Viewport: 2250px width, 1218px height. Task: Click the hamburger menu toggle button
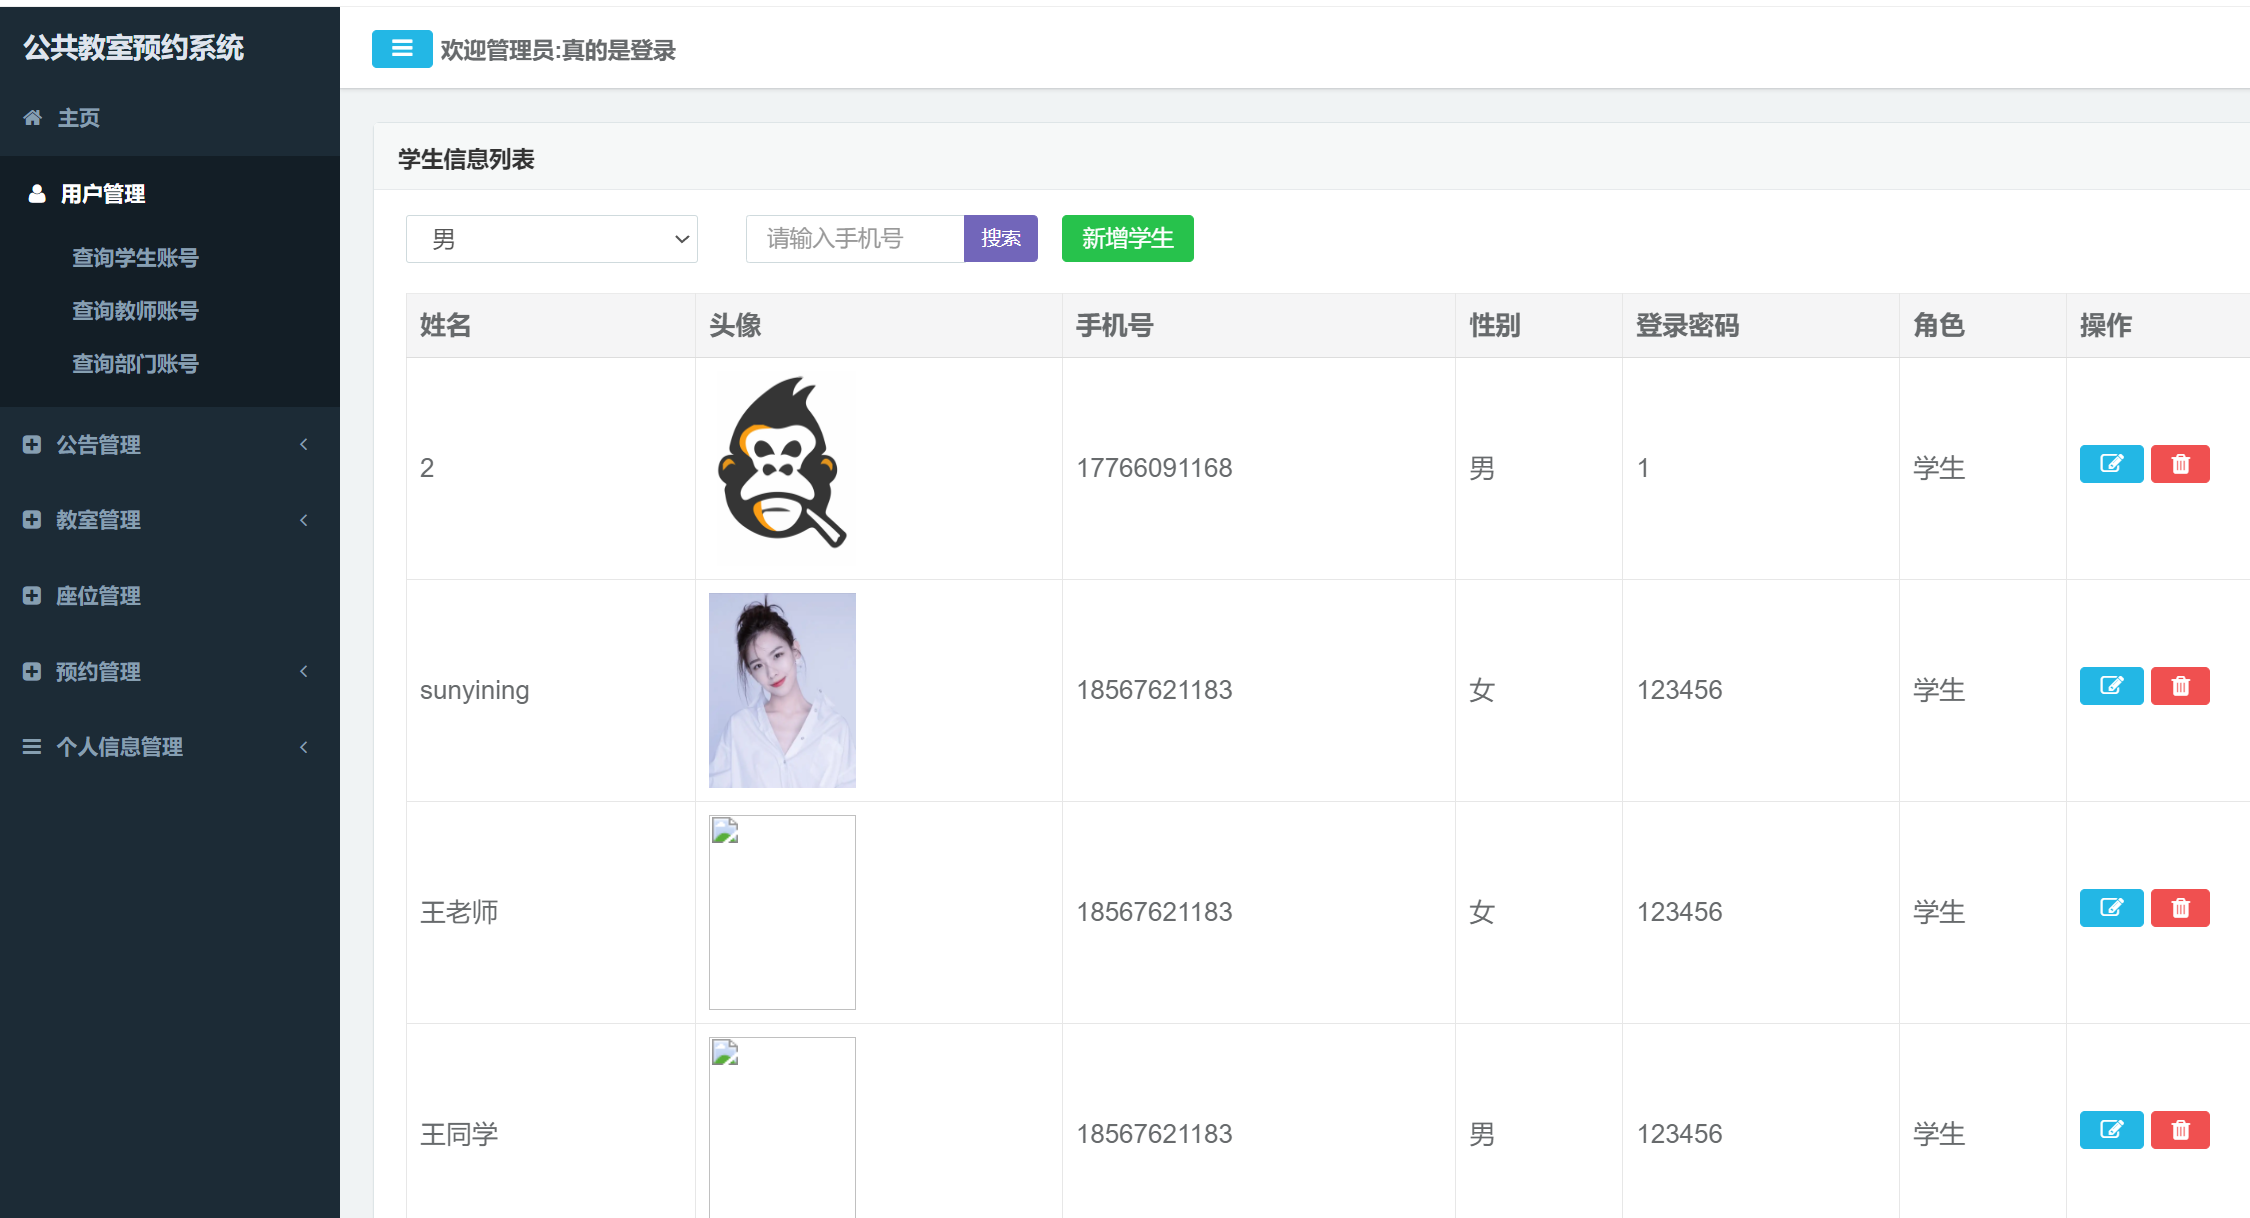pyautogui.click(x=402, y=49)
